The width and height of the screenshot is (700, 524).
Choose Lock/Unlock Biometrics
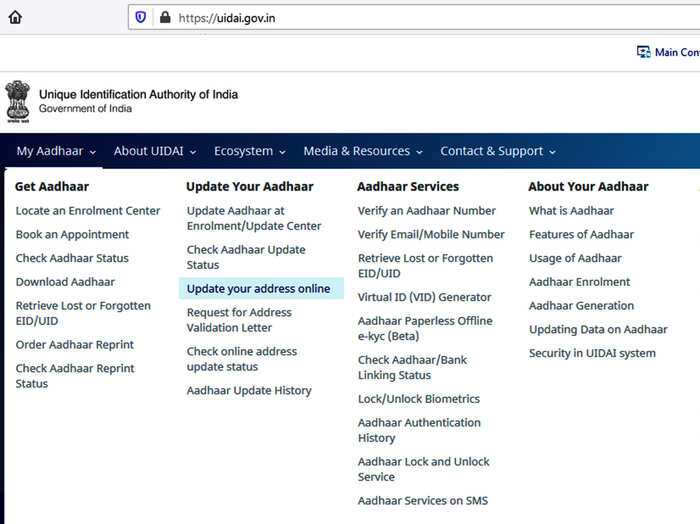pos(419,399)
